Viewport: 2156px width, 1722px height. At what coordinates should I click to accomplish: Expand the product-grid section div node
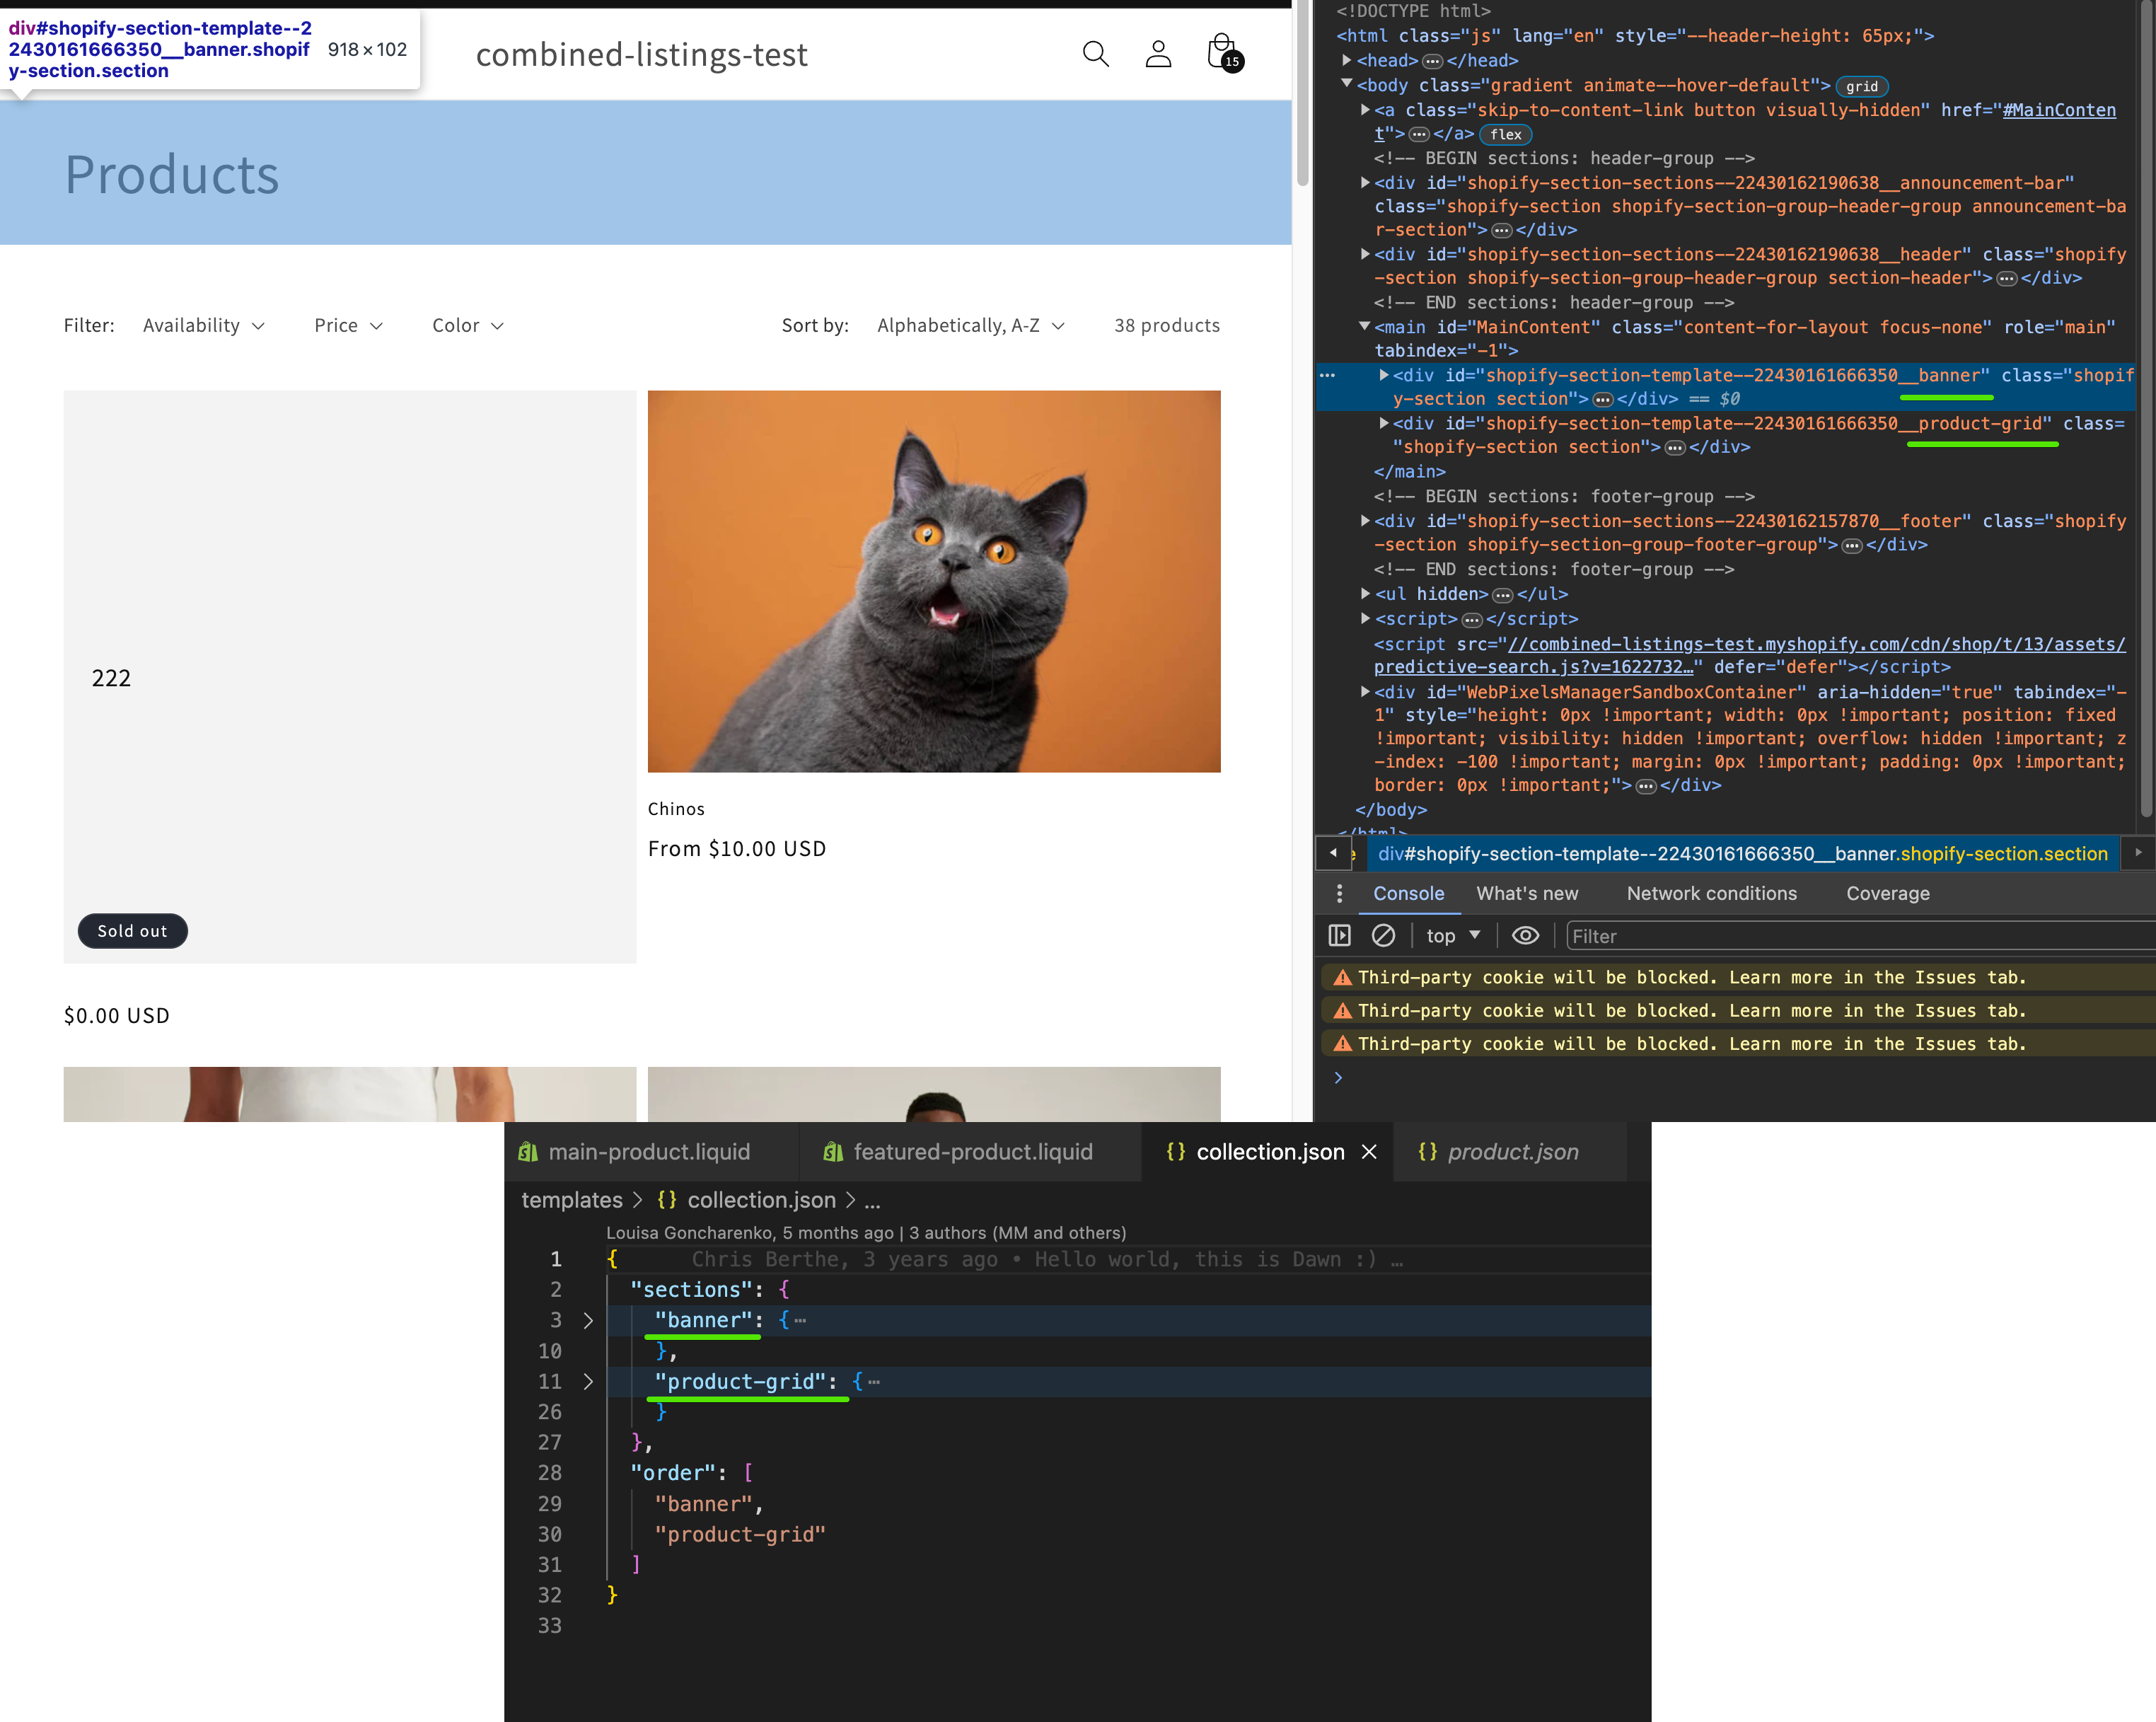point(1384,423)
